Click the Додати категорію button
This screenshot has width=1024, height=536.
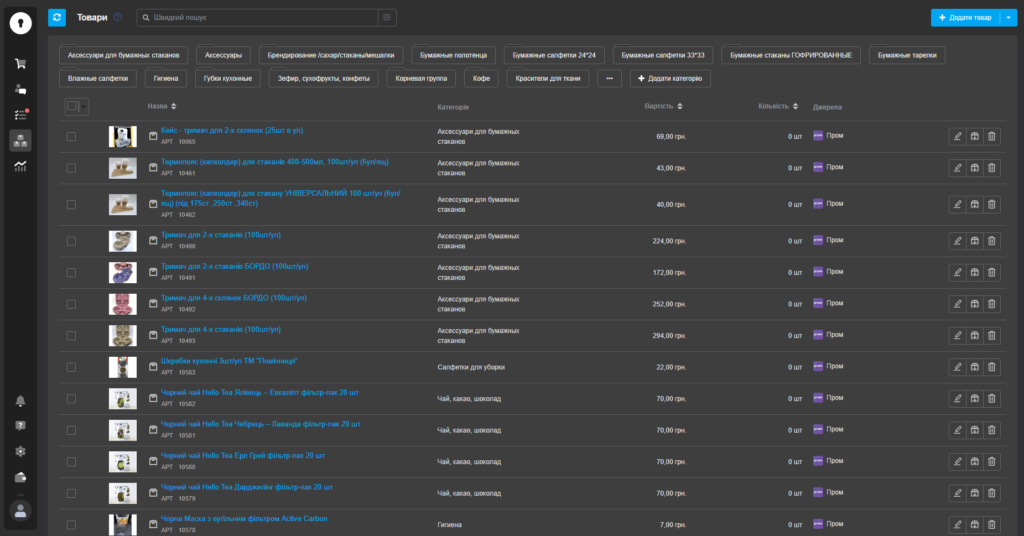(669, 78)
